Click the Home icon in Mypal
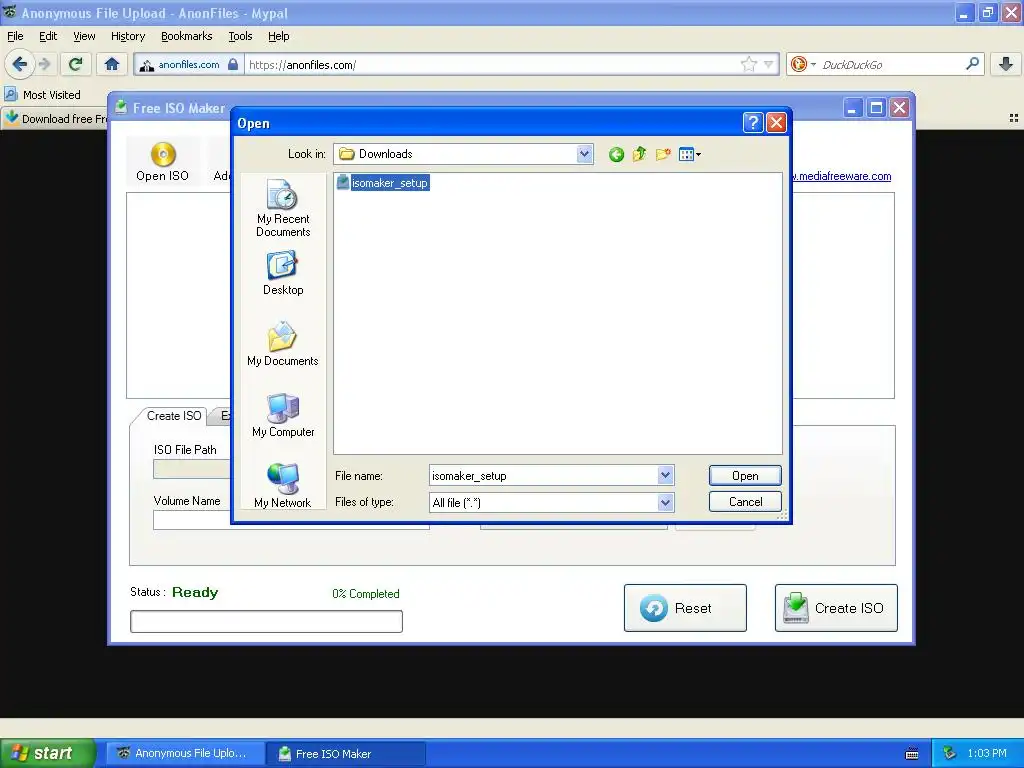1024x768 pixels. coord(112,64)
